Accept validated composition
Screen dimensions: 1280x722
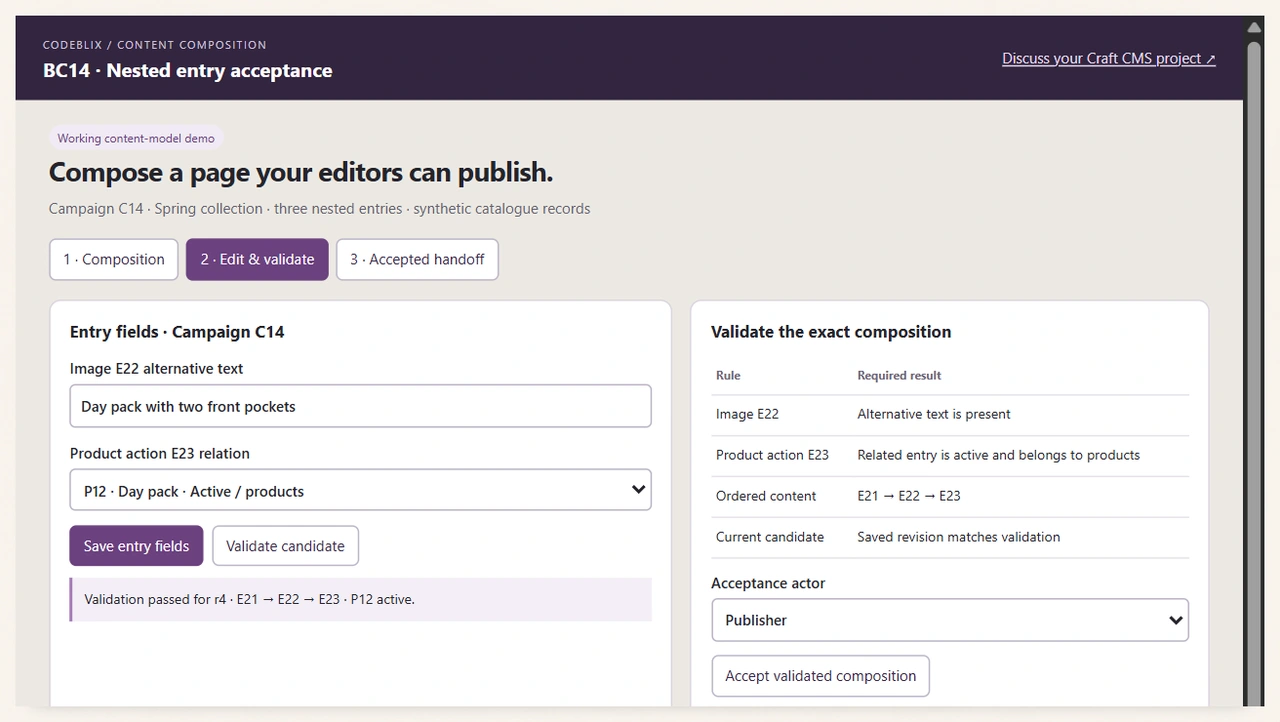click(x=820, y=676)
